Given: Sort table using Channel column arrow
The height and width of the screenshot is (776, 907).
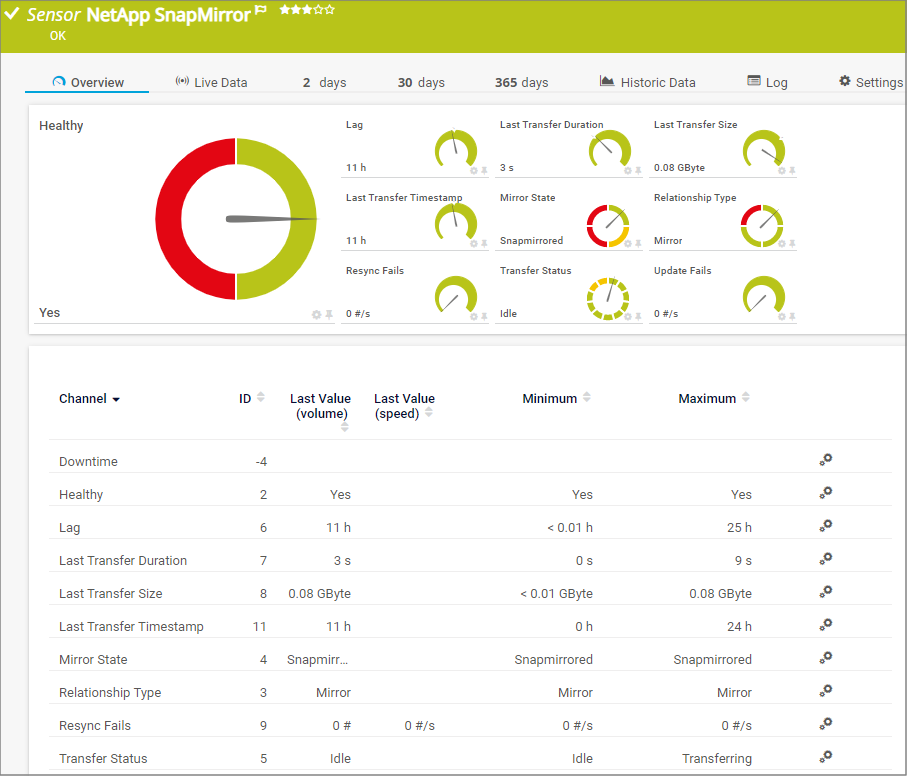Looking at the screenshot, I should pos(116,399).
